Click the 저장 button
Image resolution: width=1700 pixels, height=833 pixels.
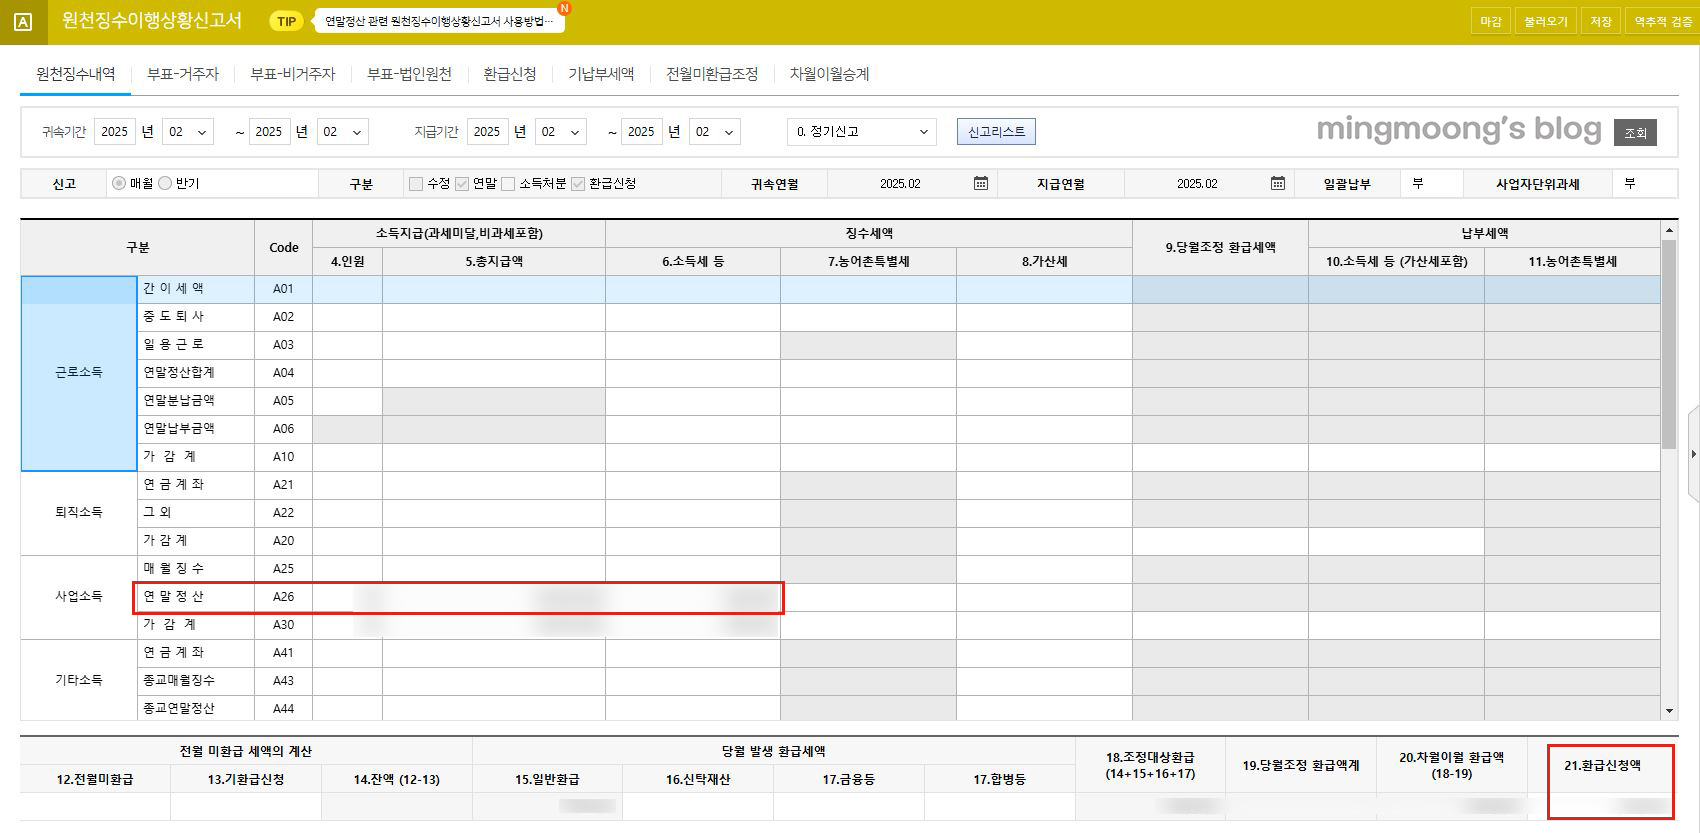[1601, 21]
